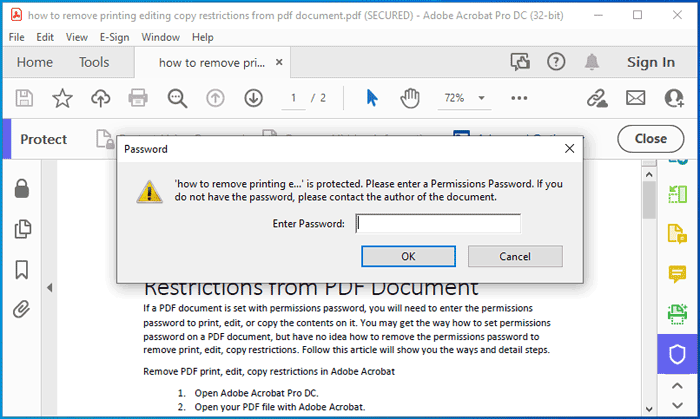Open the Page Thumbnails panel
This screenshot has height=419, width=700.
pos(22,229)
